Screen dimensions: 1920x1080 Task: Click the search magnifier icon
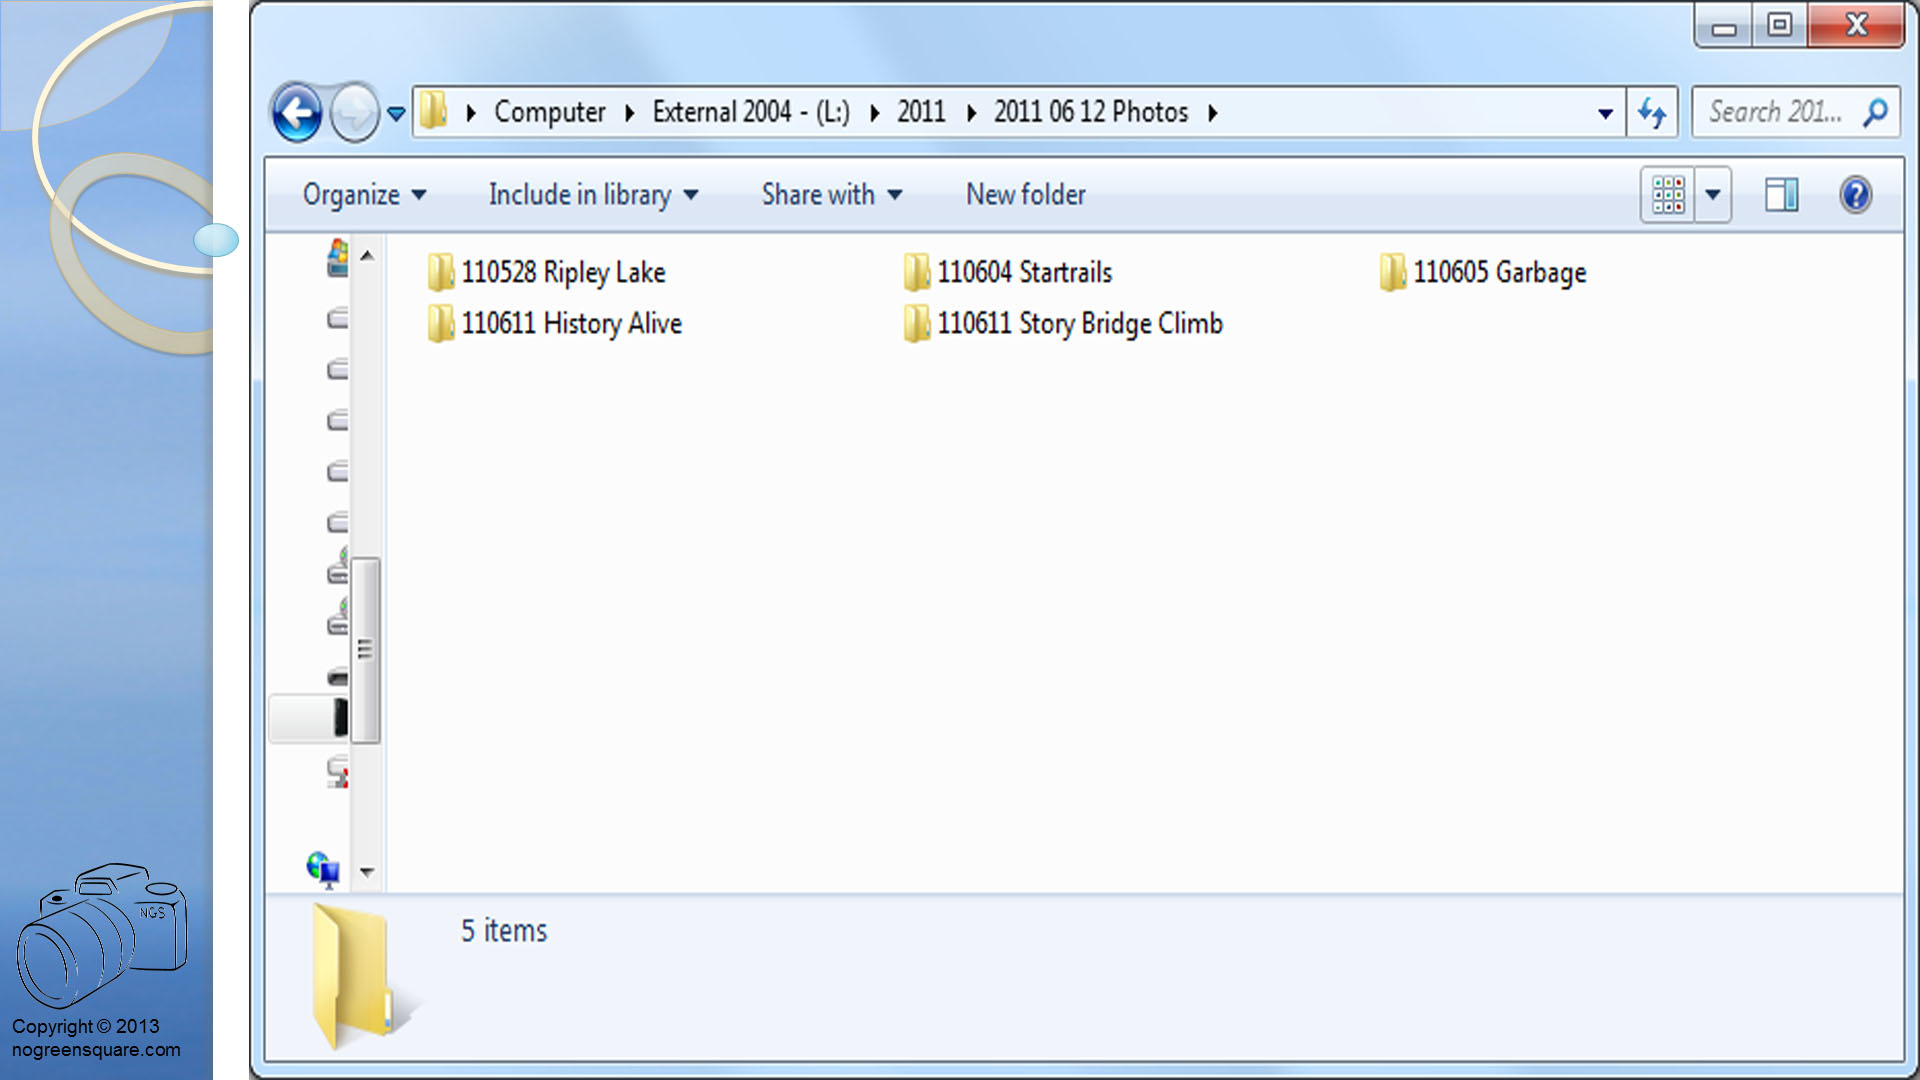(x=1876, y=112)
